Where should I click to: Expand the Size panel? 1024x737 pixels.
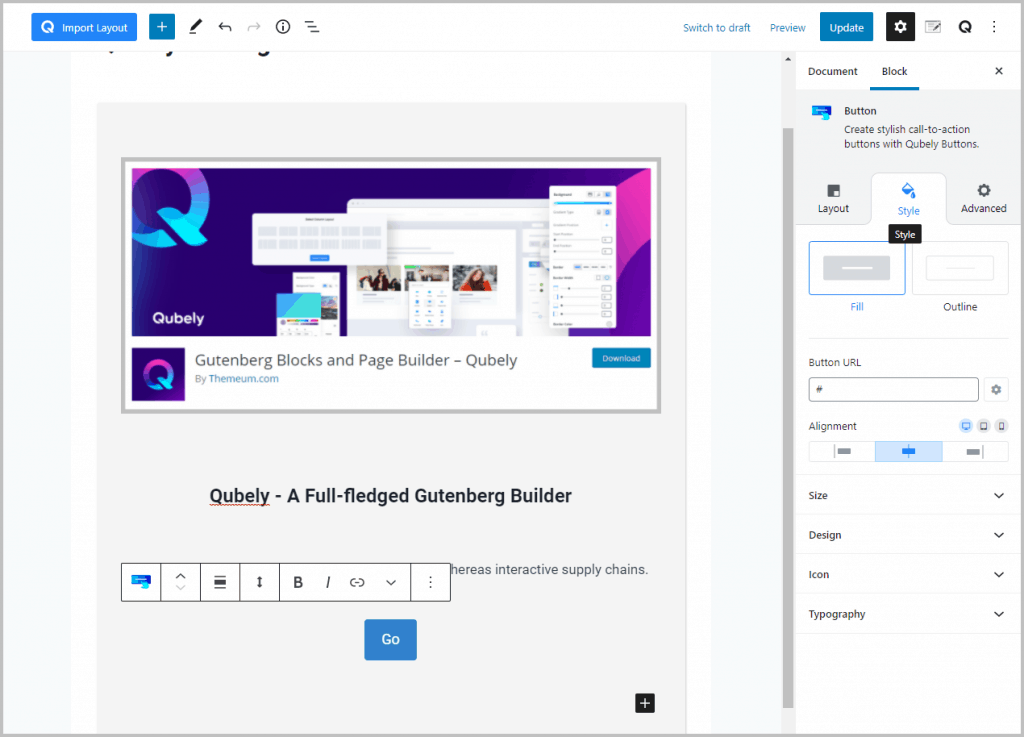pos(906,495)
